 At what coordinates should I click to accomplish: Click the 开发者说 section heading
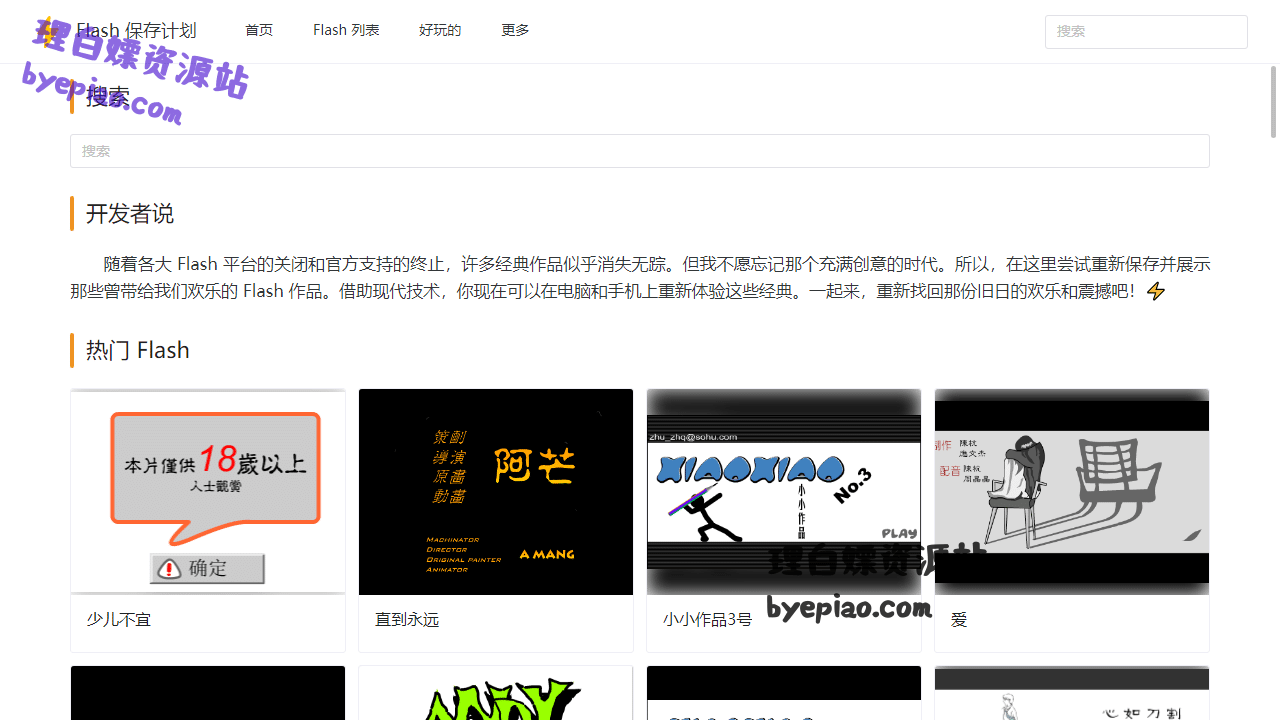[130, 214]
